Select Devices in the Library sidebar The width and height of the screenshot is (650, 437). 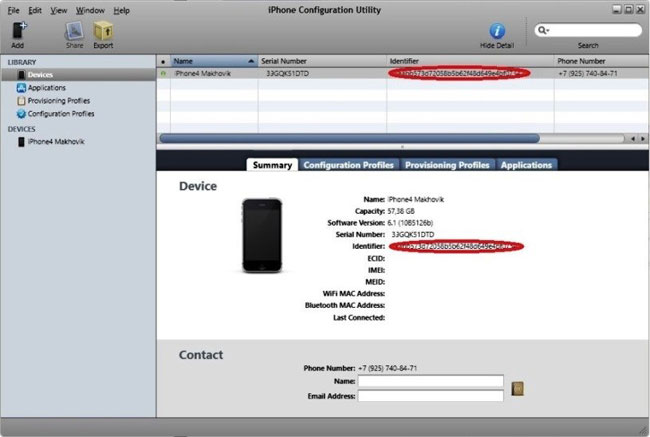tap(78, 75)
